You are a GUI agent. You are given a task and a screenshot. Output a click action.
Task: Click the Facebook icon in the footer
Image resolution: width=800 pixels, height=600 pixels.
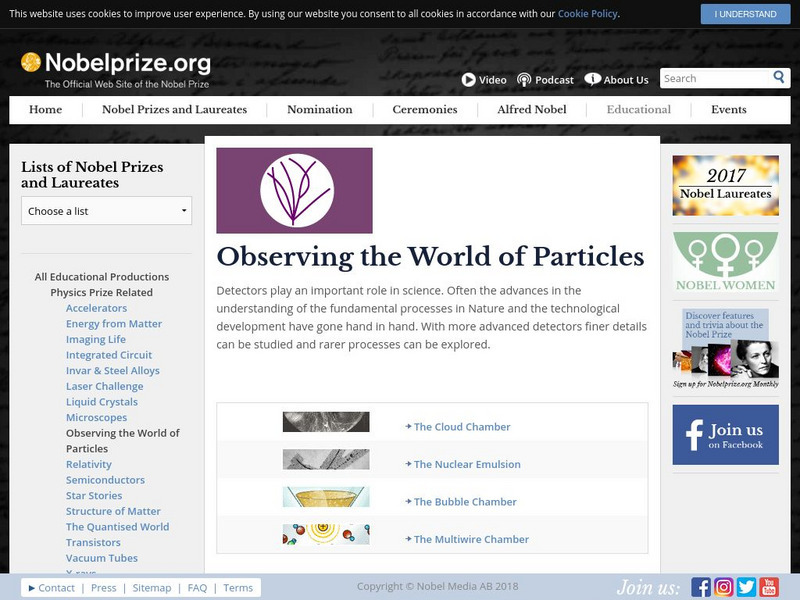pyautogui.click(x=701, y=587)
